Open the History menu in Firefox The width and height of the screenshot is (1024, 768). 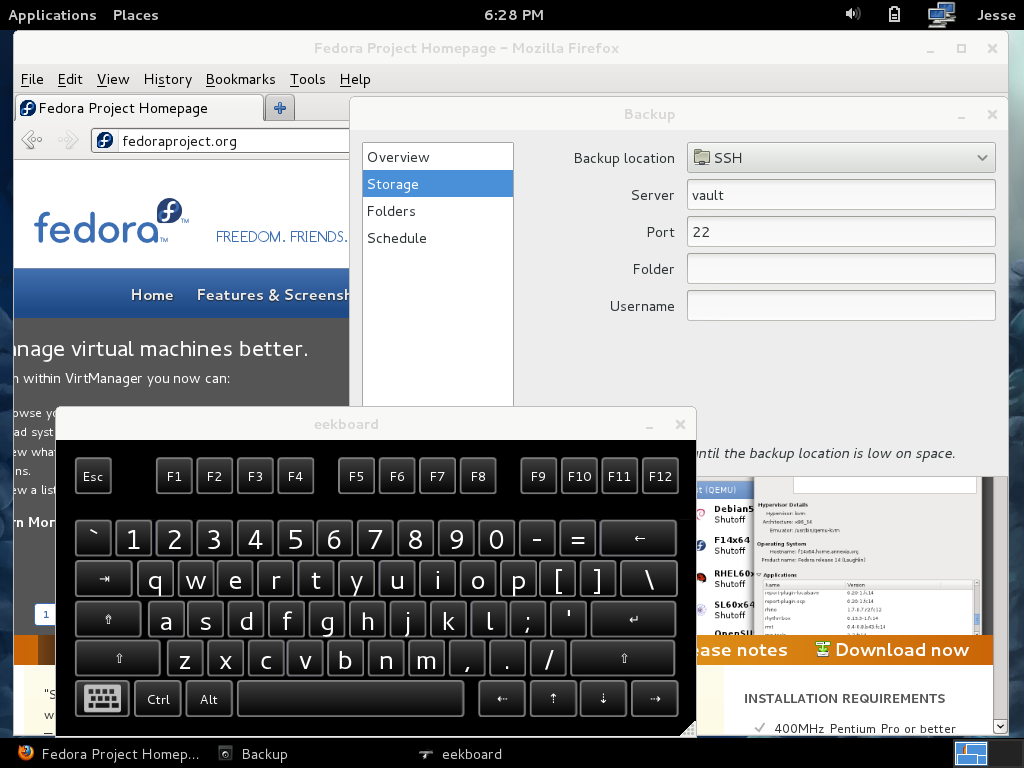(x=168, y=79)
